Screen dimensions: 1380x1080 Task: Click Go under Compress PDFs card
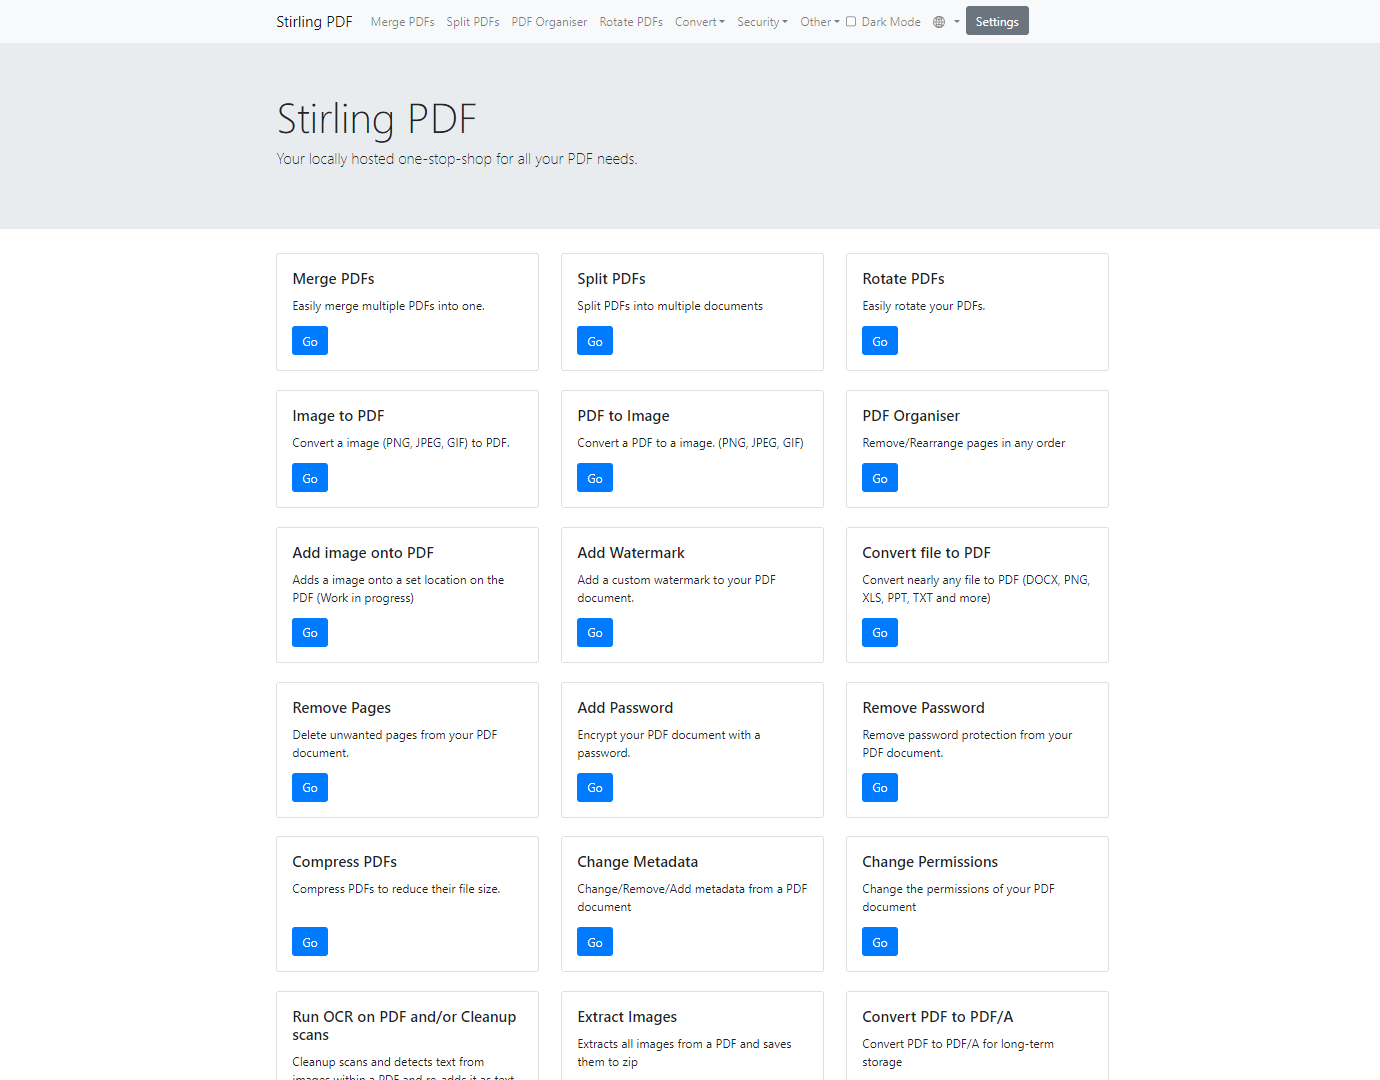pyautogui.click(x=310, y=942)
